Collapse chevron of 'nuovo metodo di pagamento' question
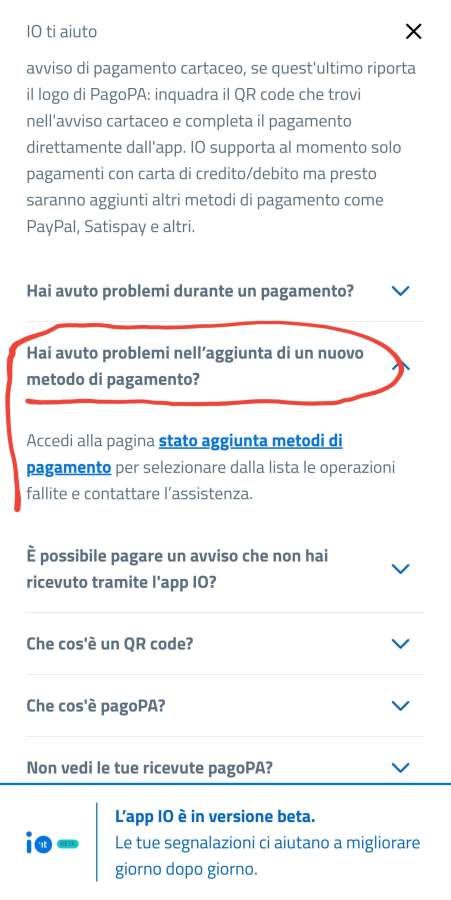The width and height of the screenshot is (451, 900). click(x=400, y=366)
